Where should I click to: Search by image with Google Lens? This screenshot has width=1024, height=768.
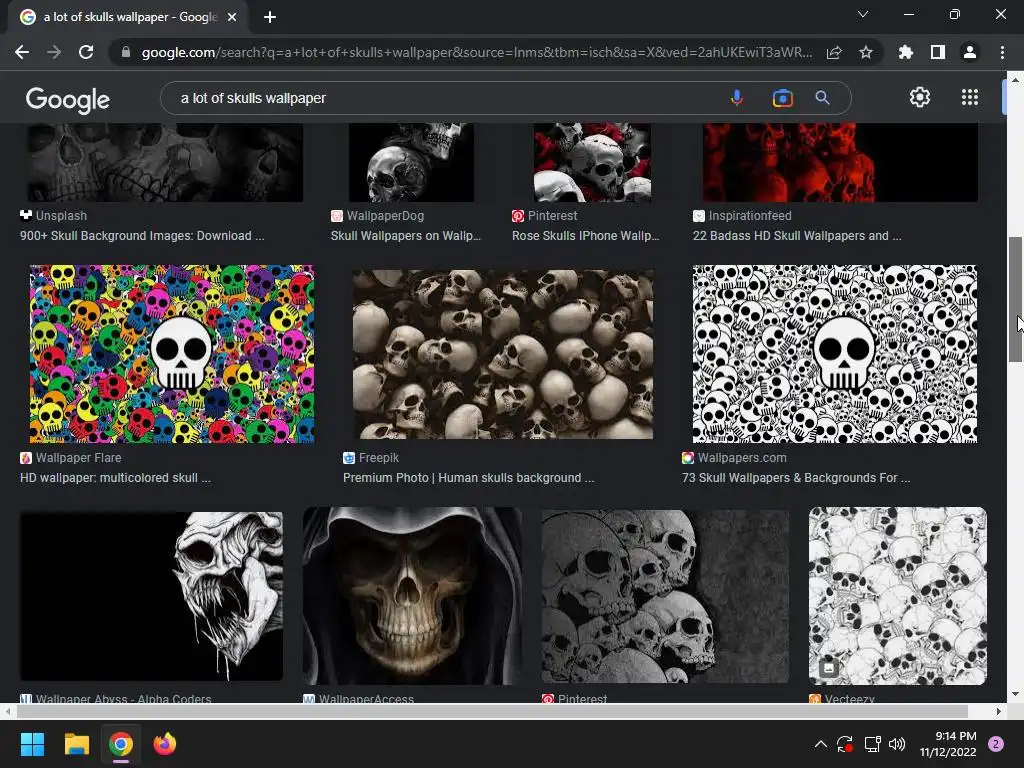point(782,98)
